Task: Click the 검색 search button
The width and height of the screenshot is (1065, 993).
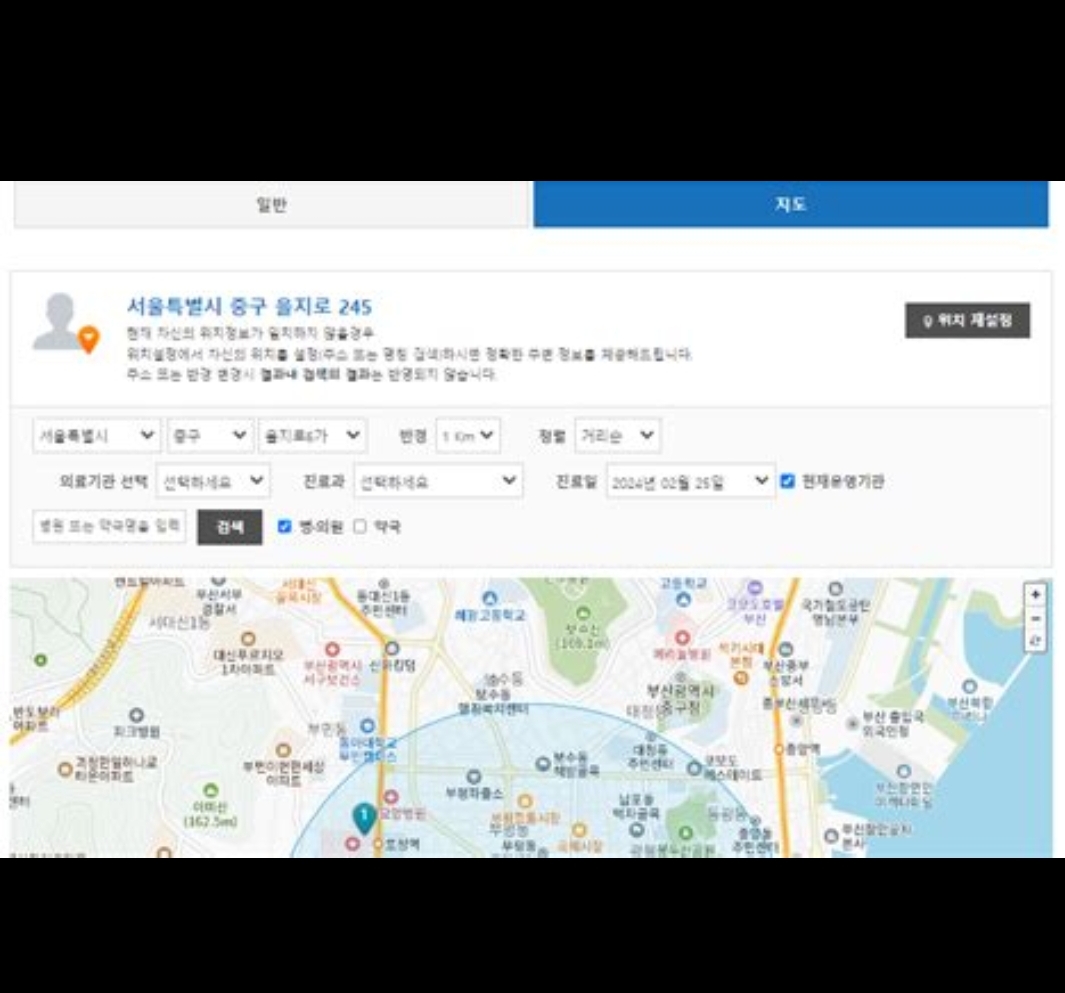Action: (x=230, y=527)
